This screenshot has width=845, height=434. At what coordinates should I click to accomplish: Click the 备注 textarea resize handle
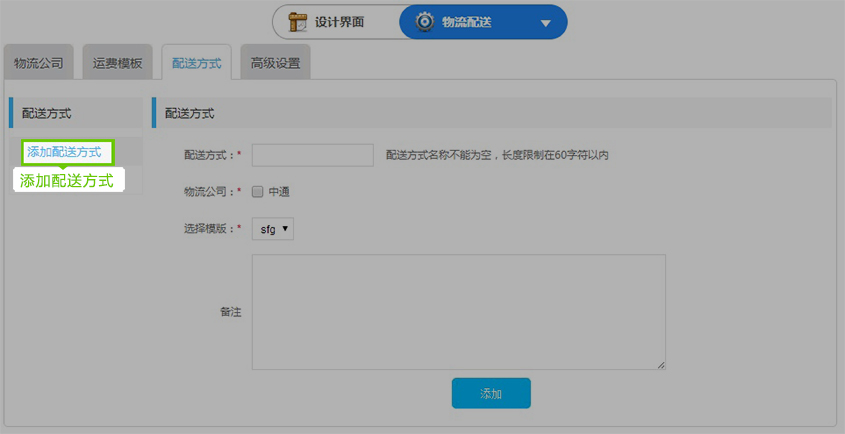tap(661, 365)
